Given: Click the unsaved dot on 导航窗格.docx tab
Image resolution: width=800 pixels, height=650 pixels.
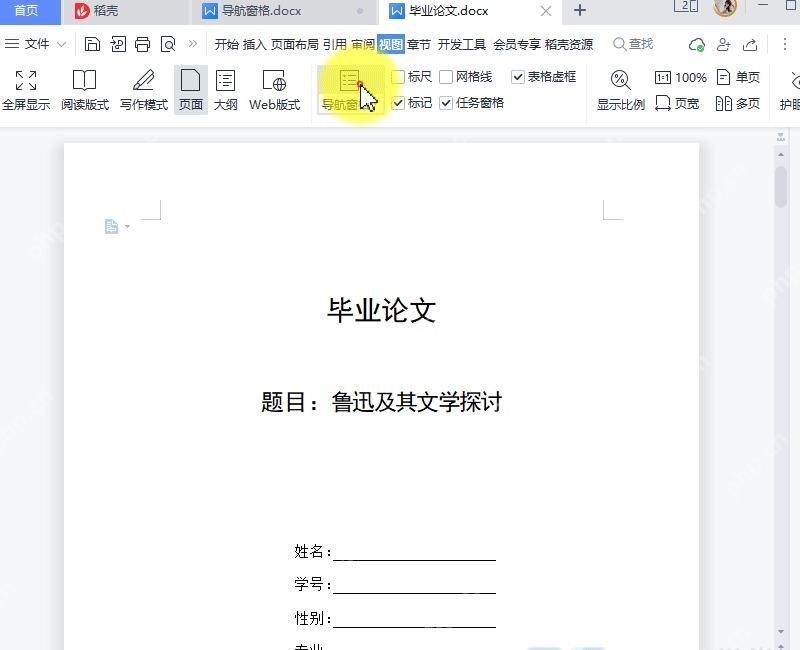Looking at the screenshot, I should point(360,11).
